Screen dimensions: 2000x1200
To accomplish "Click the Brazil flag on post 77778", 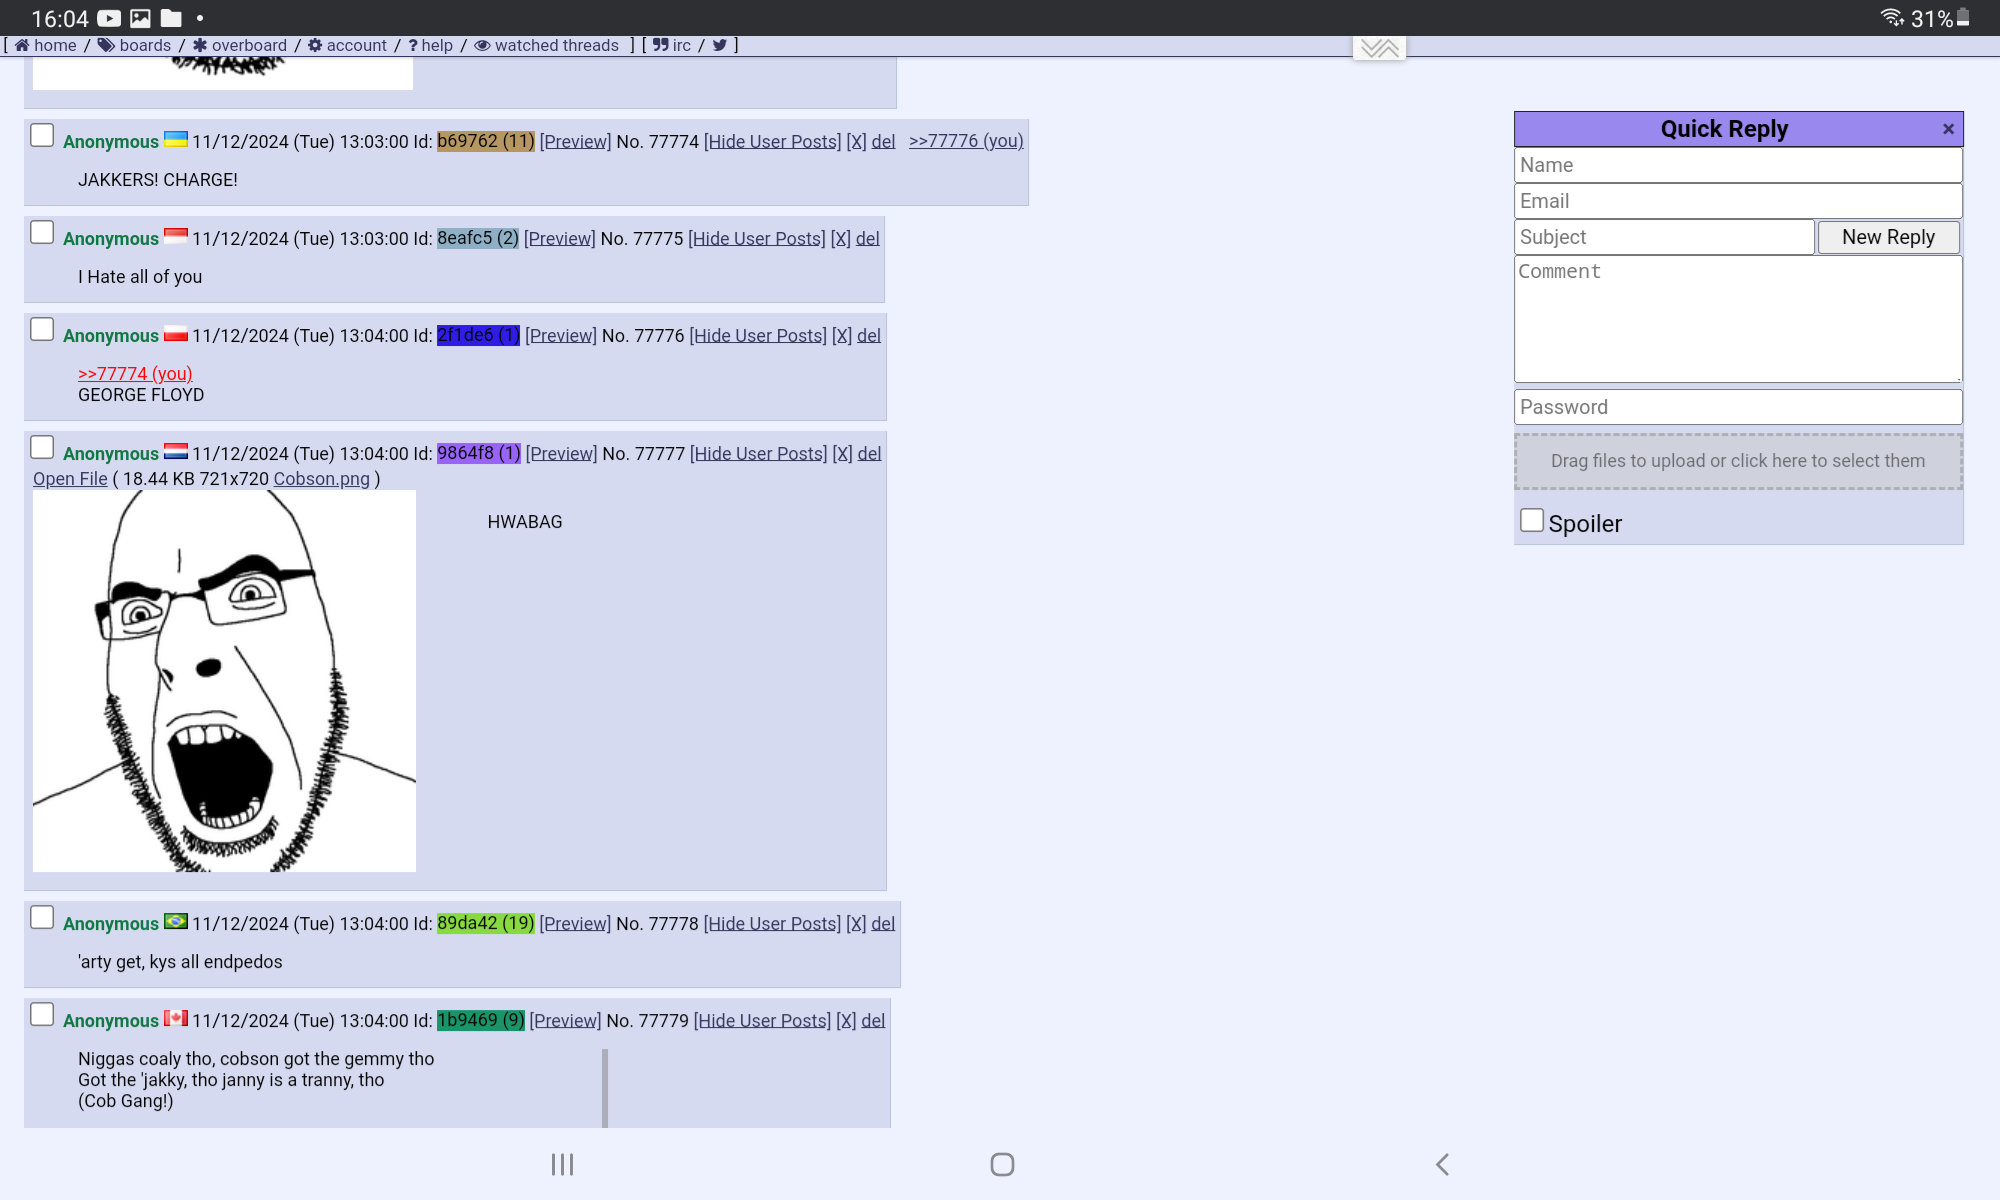I will coord(176,921).
